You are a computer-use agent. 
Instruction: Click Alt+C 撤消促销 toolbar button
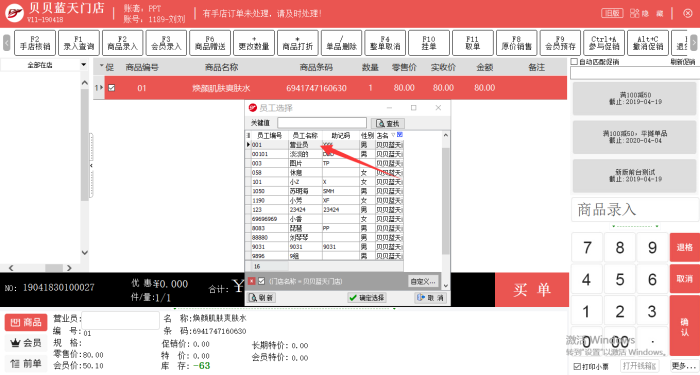click(x=647, y=43)
